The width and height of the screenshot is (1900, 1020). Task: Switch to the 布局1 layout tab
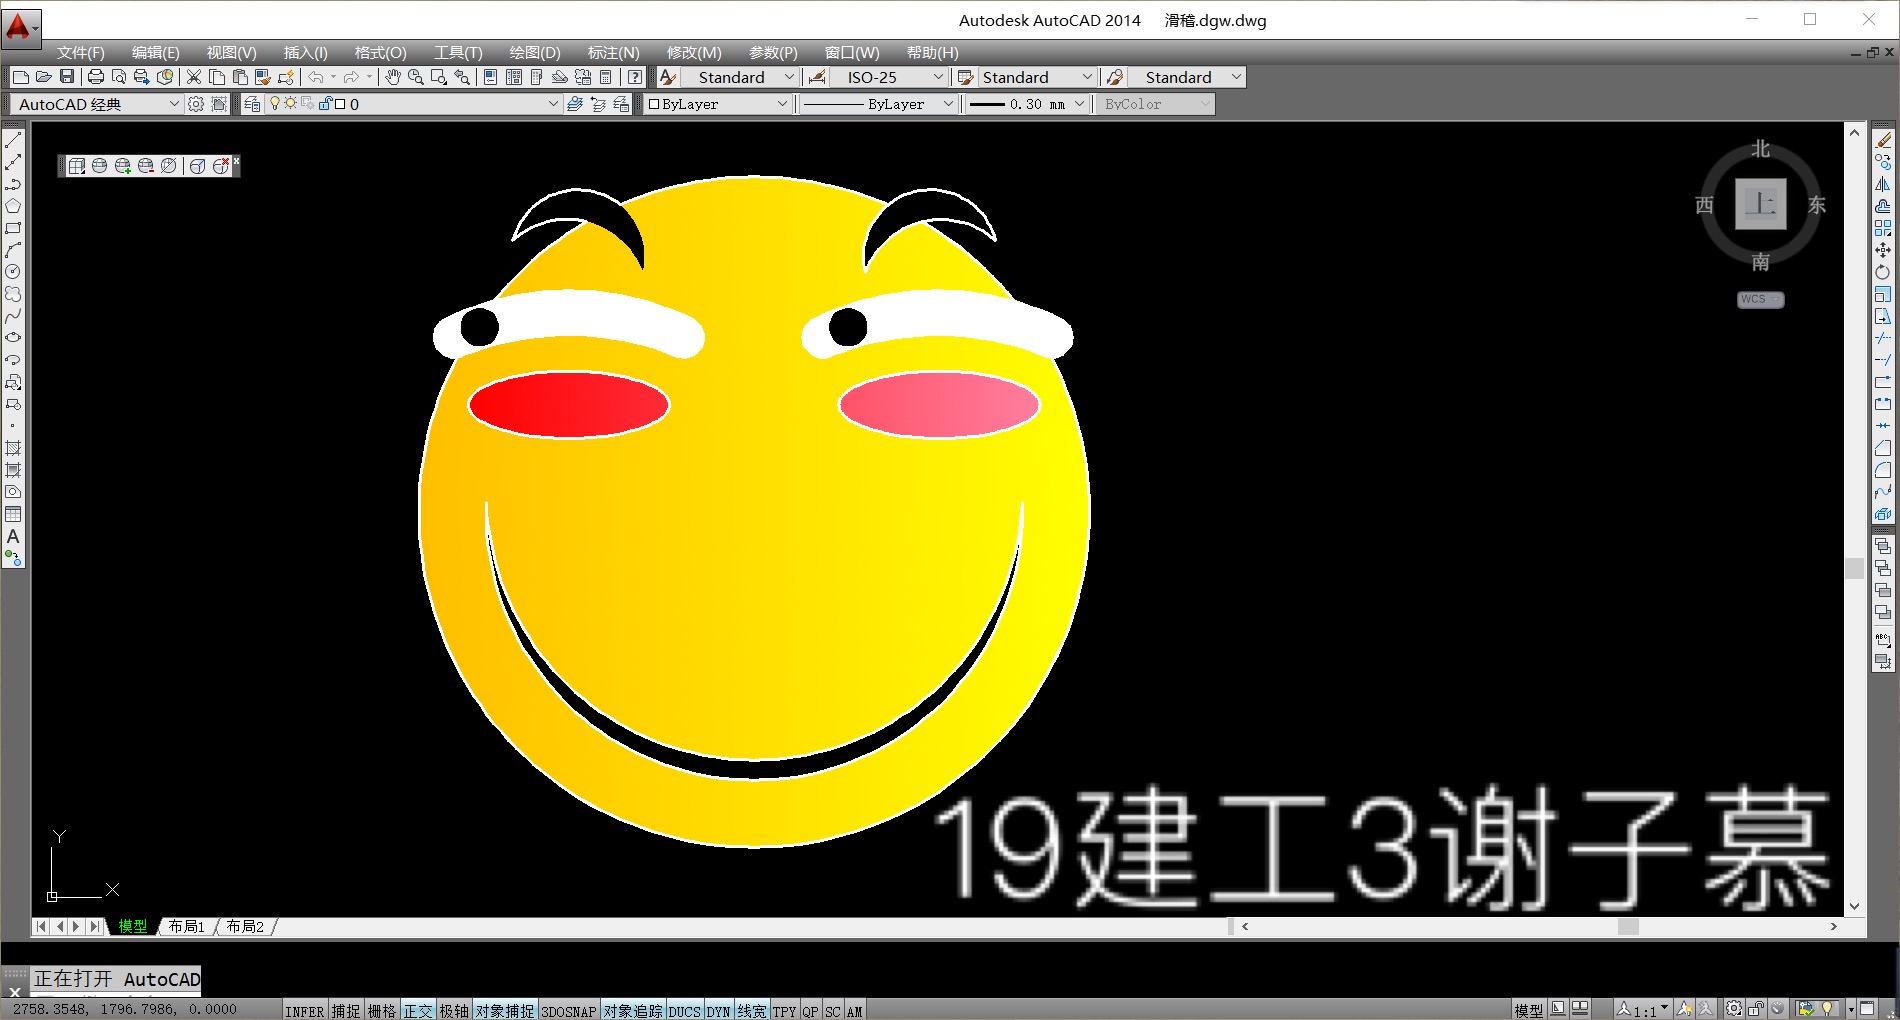tap(186, 927)
